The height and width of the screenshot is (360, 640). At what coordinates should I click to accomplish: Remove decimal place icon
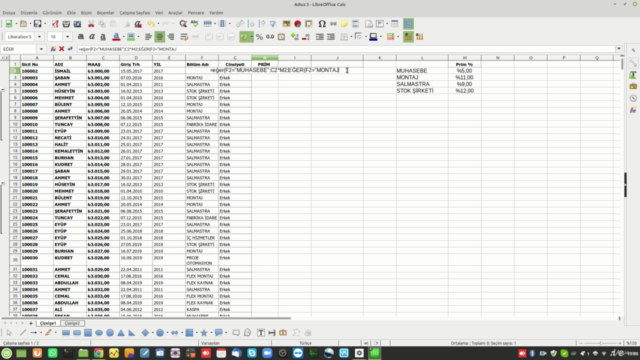[x=306, y=37]
